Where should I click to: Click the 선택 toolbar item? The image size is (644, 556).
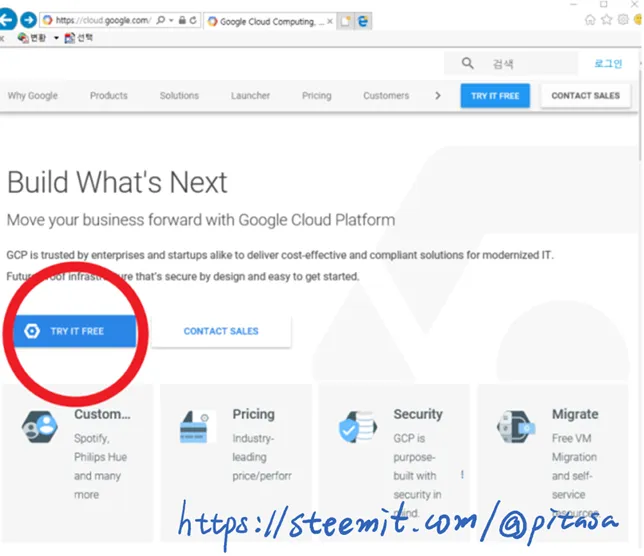[x=78, y=38]
